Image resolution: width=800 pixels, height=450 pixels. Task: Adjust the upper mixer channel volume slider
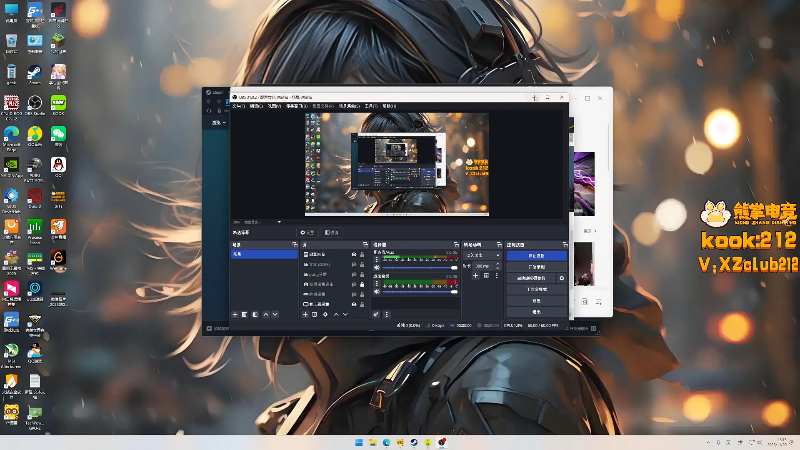click(x=420, y=267)
